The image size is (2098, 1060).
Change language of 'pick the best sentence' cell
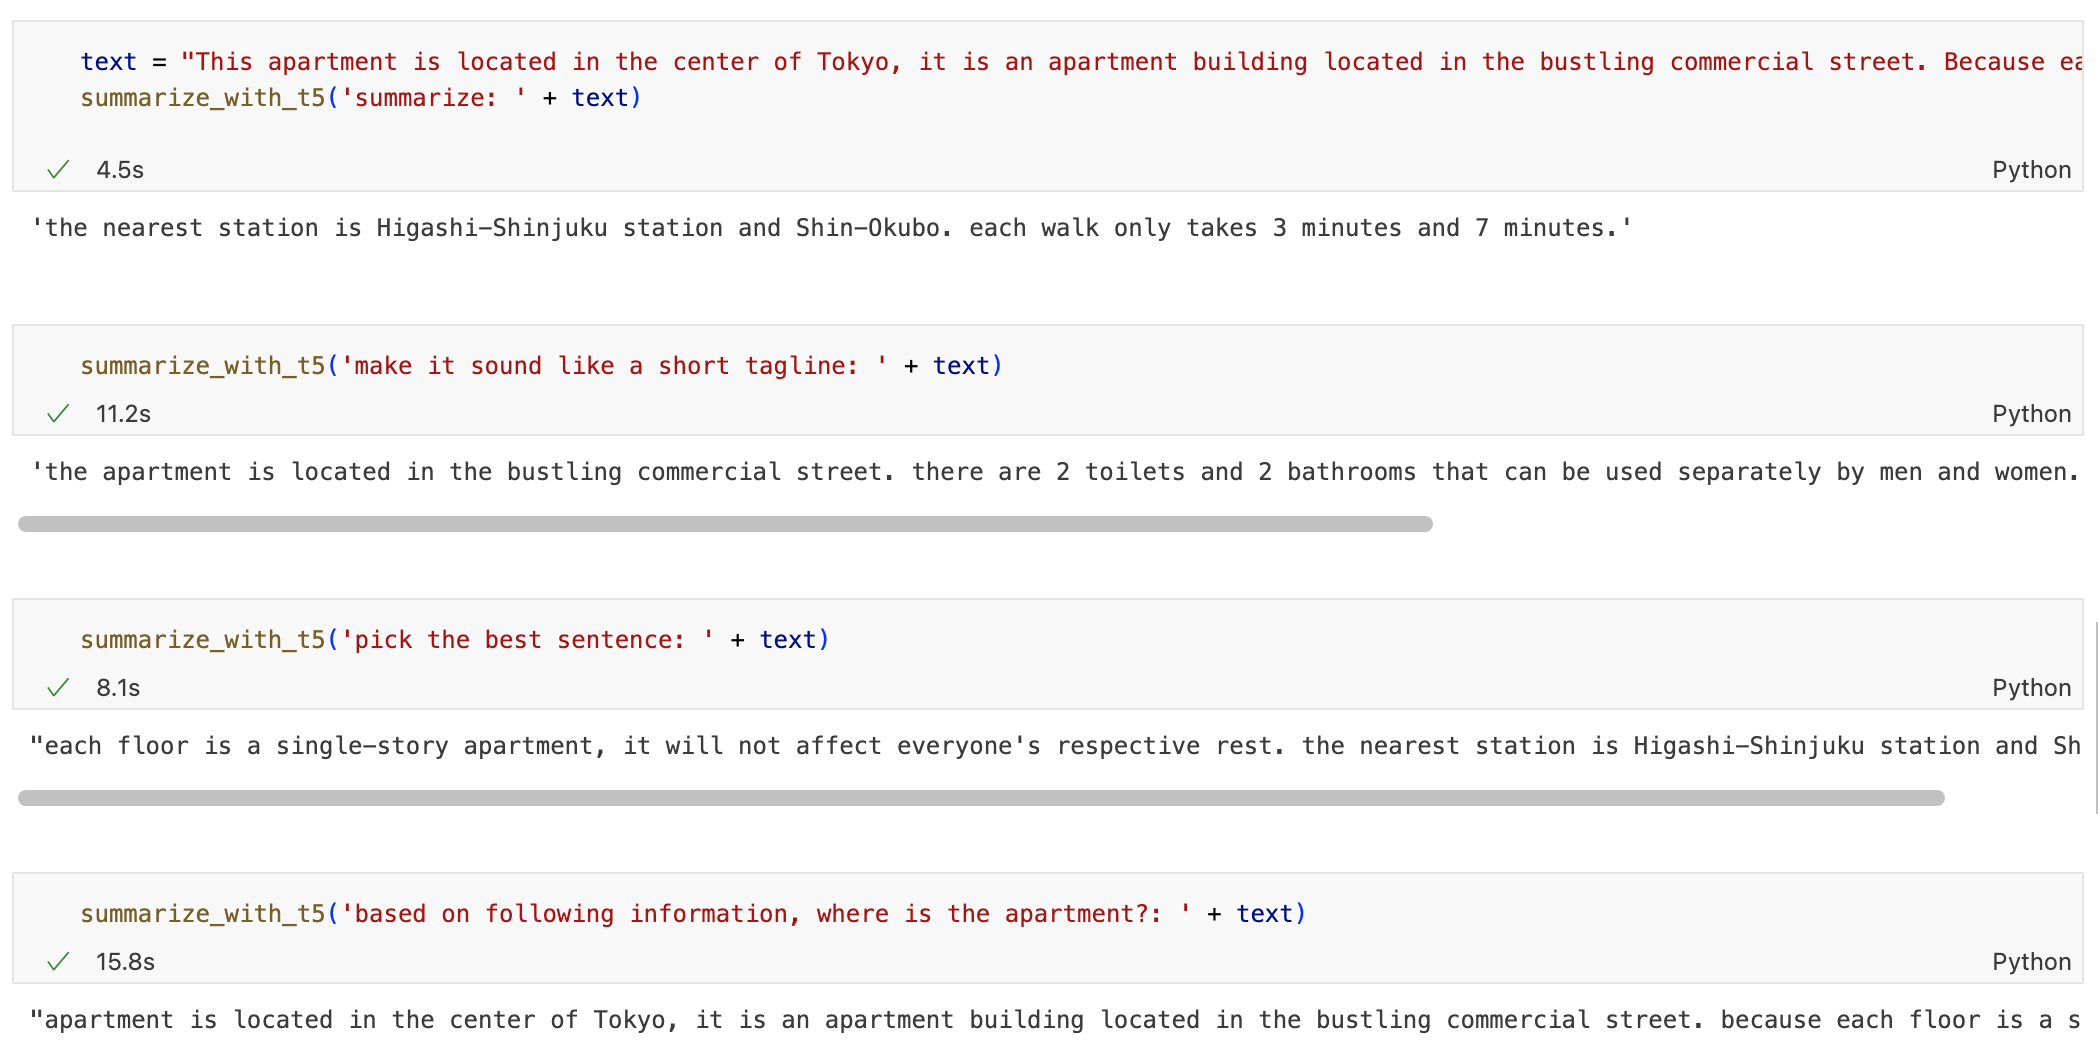coord(2030,688)
